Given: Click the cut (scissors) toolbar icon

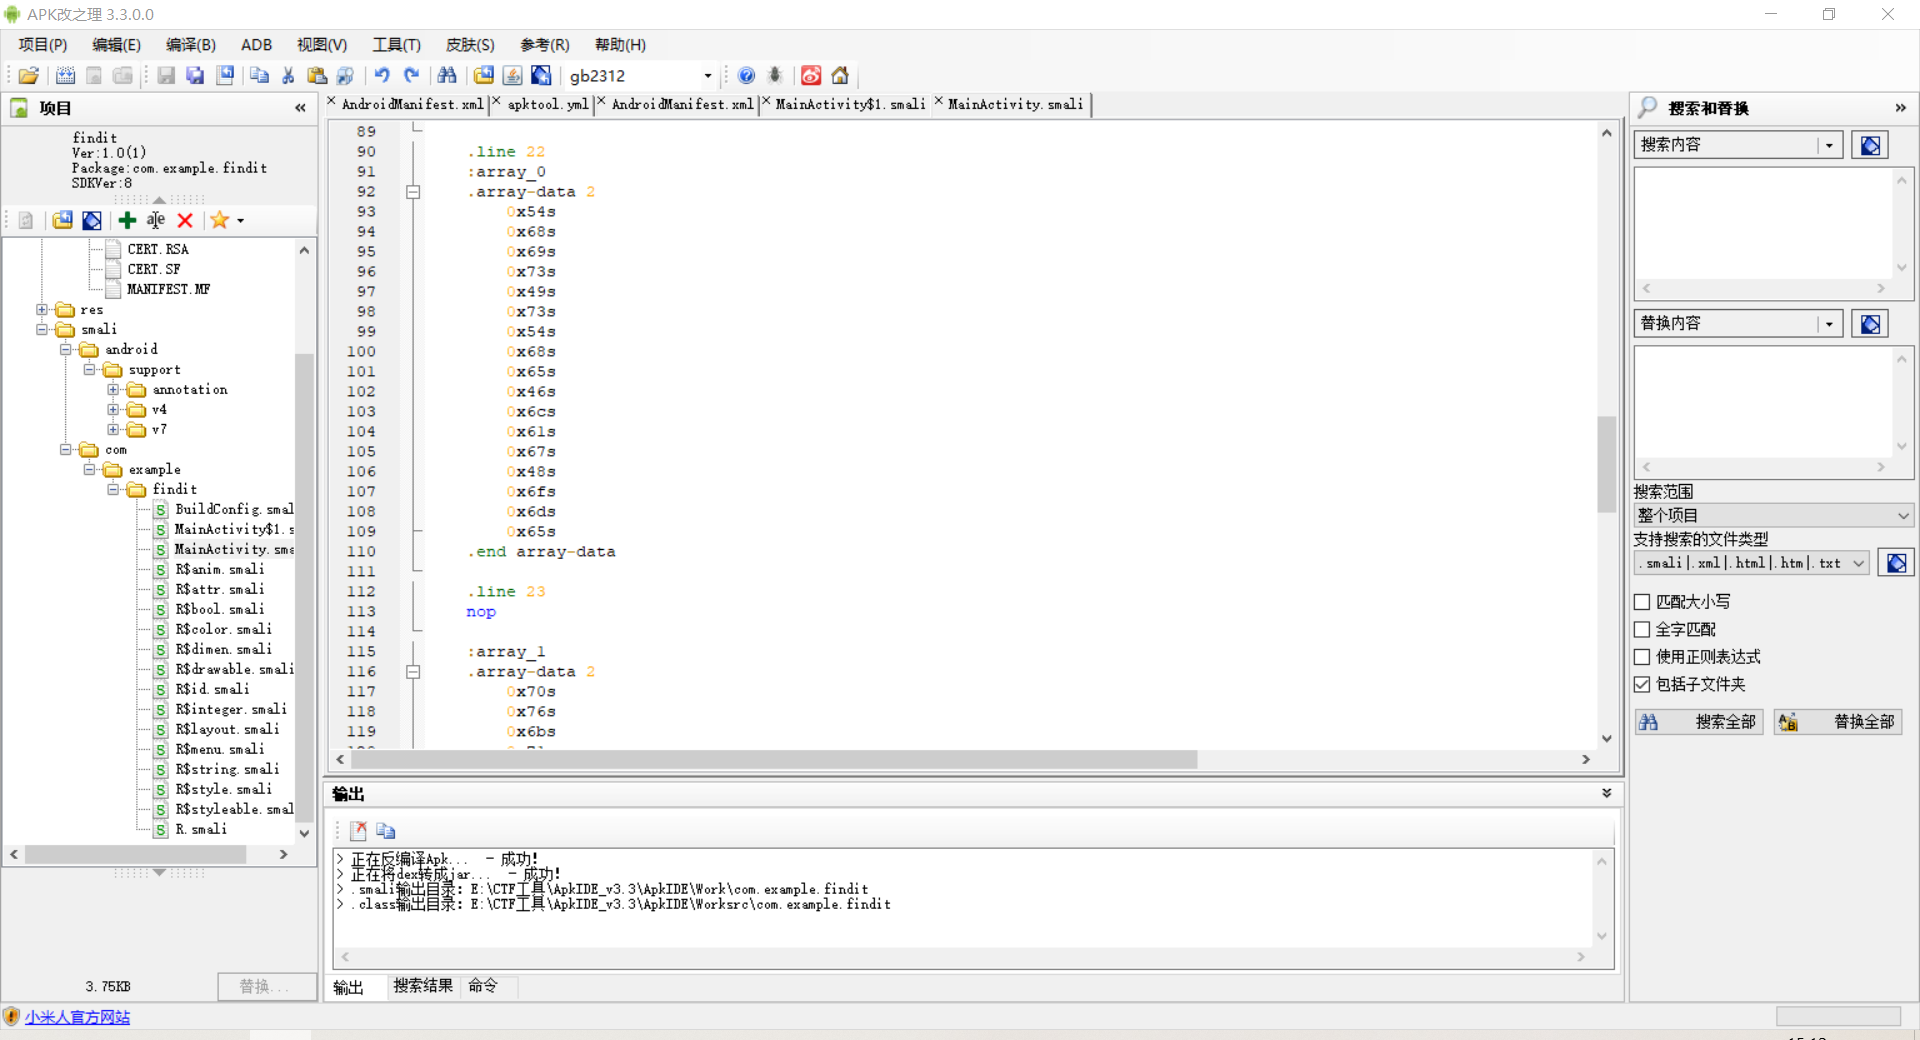Looking at the screenshot, I should (x=287, y=75).
